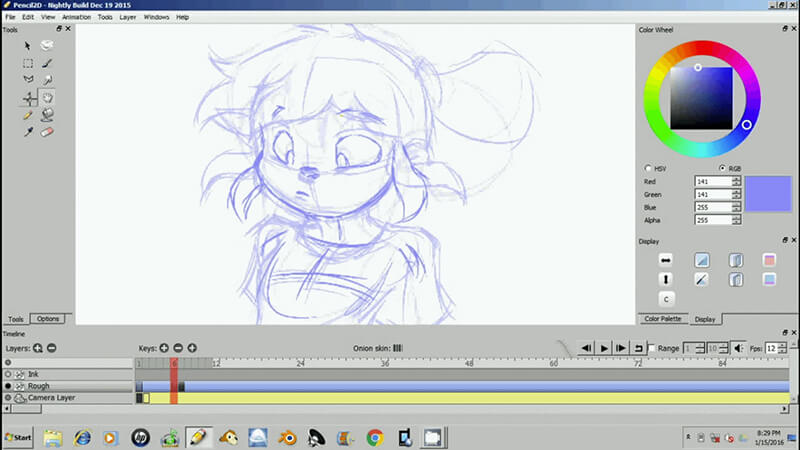Adjust the Alpha value stepper
Viewport: 800px width, 450px height.
click(736, 220)
